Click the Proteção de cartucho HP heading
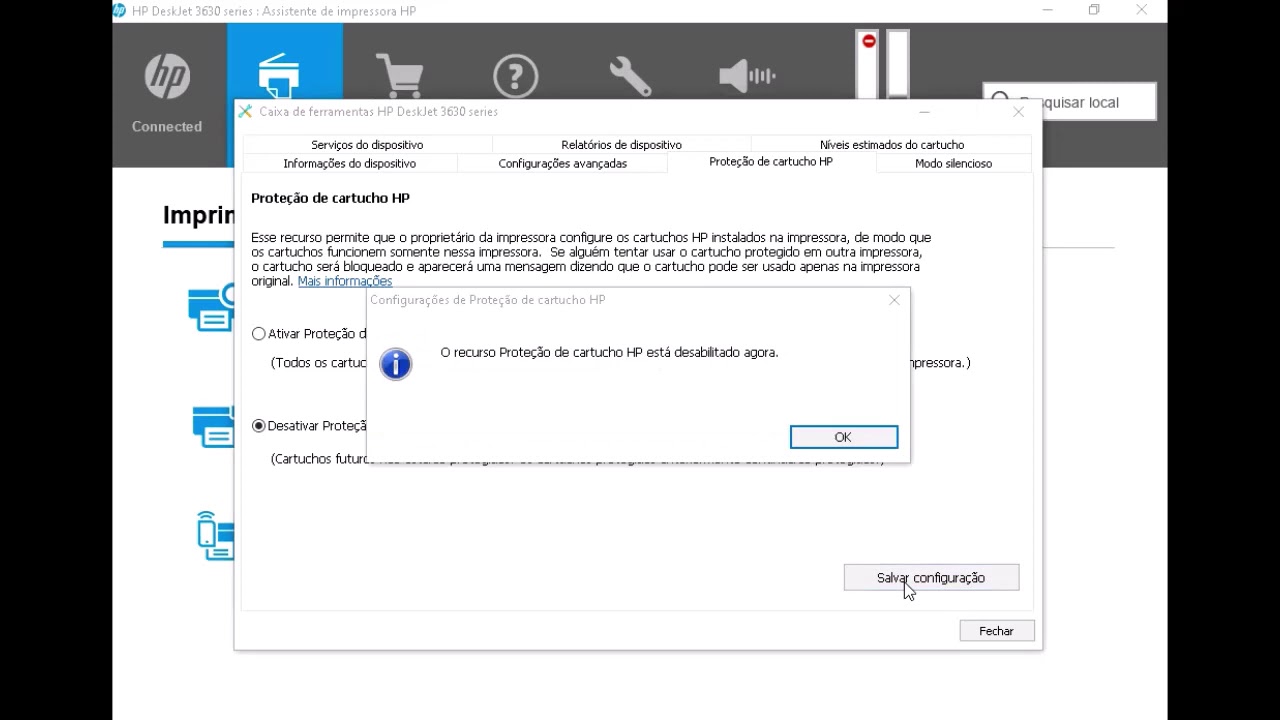The height and width of the screenshot is (720, 1280). click(330, 199)
